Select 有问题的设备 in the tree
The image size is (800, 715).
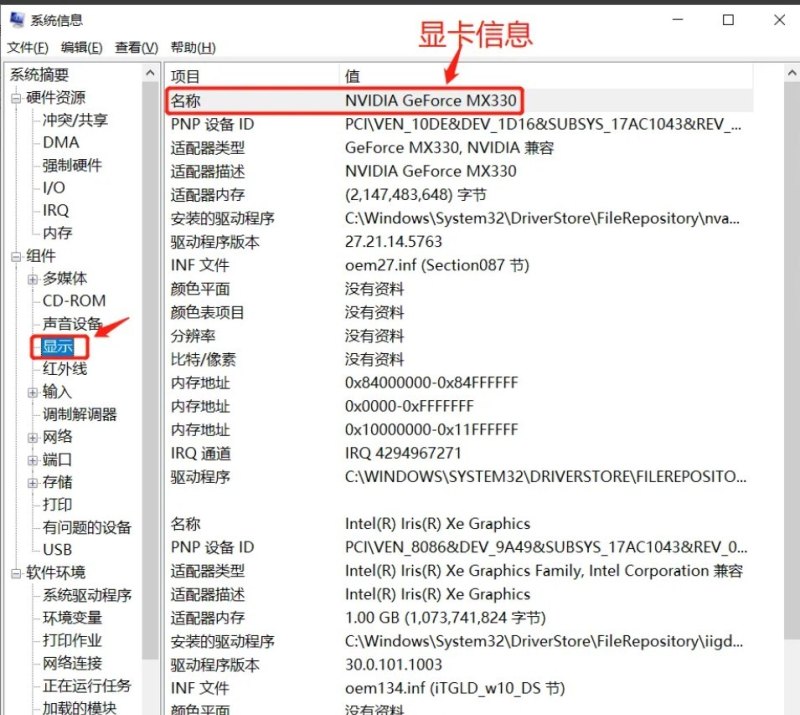(87, 527)
